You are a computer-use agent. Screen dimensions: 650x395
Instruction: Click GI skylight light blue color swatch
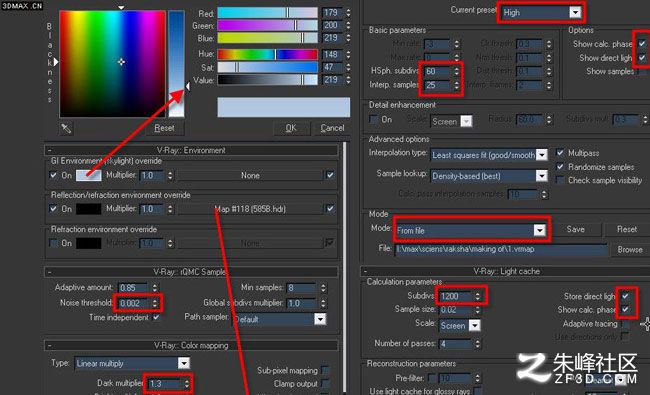click(x=88, y=175)
